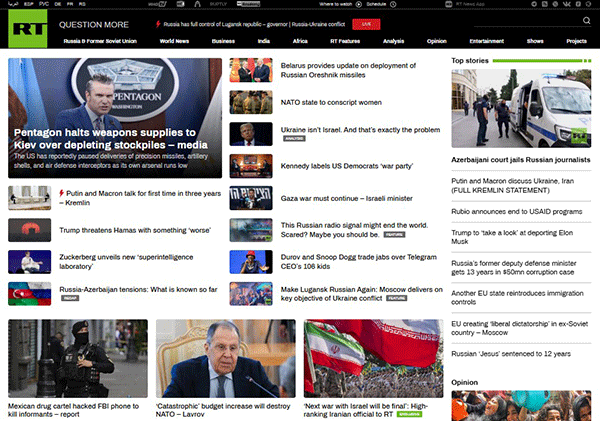Image resolution: width=600 pixels, height=421 pixels.
Task: Open Catastrophic budget increase NATO Lavrov story
Action: point(223,410)
